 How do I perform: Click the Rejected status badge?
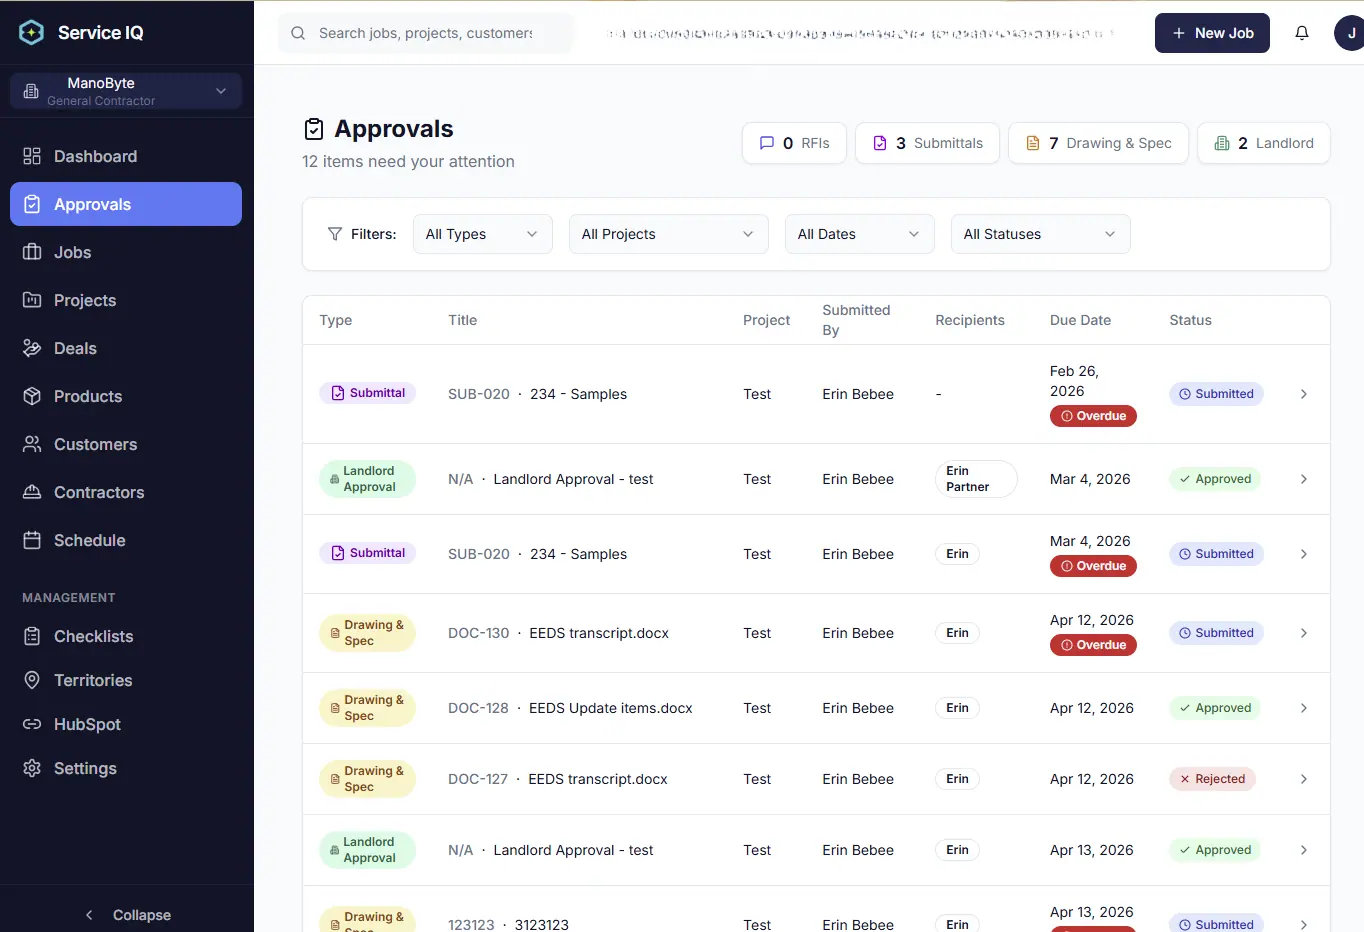coord(1212,779)
